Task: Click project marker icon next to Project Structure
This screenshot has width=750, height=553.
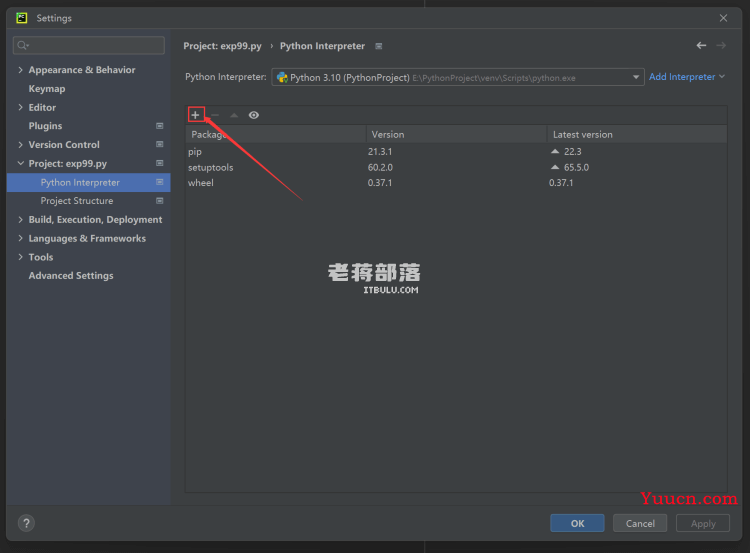Action: click(160, 201)
